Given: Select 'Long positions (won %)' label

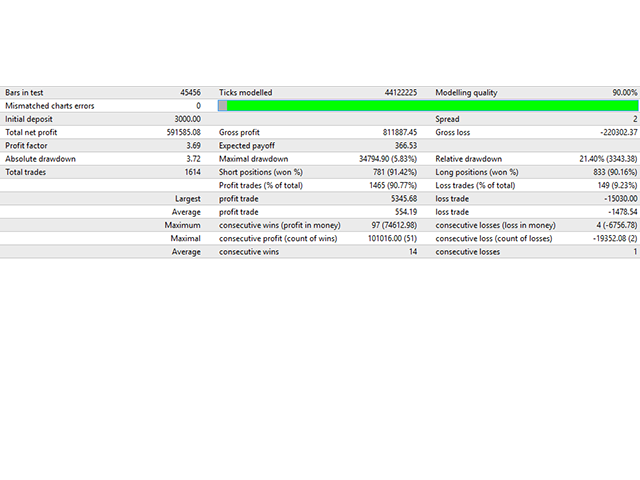Looking at the screenshot, I should [477, 172].
